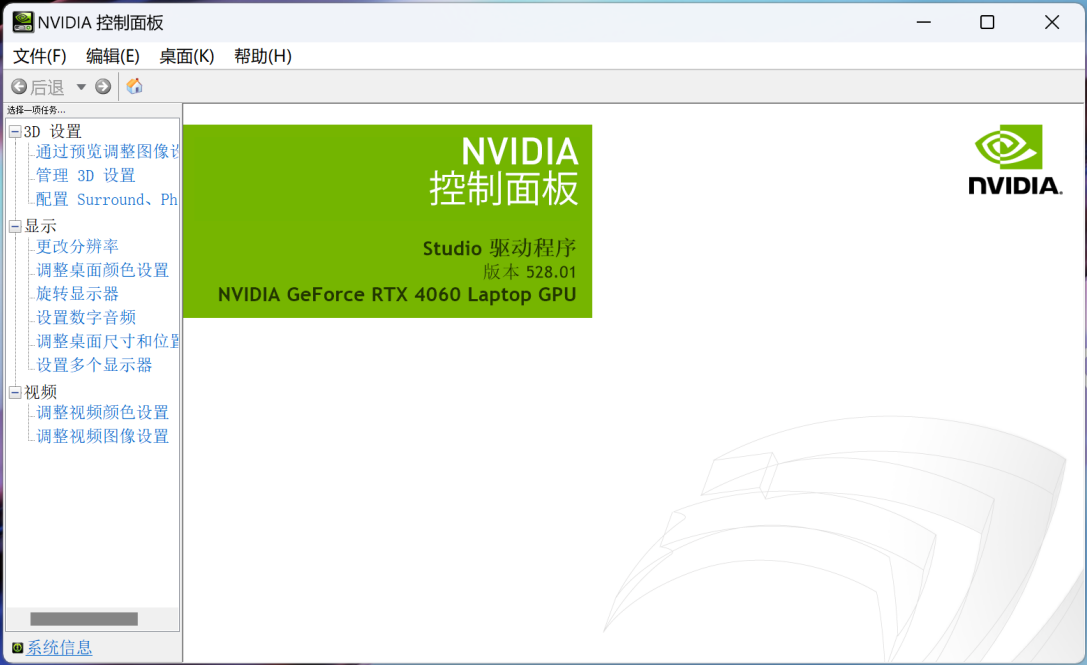Click the task pane horizontal scrollbar thumb

(84, 619)
